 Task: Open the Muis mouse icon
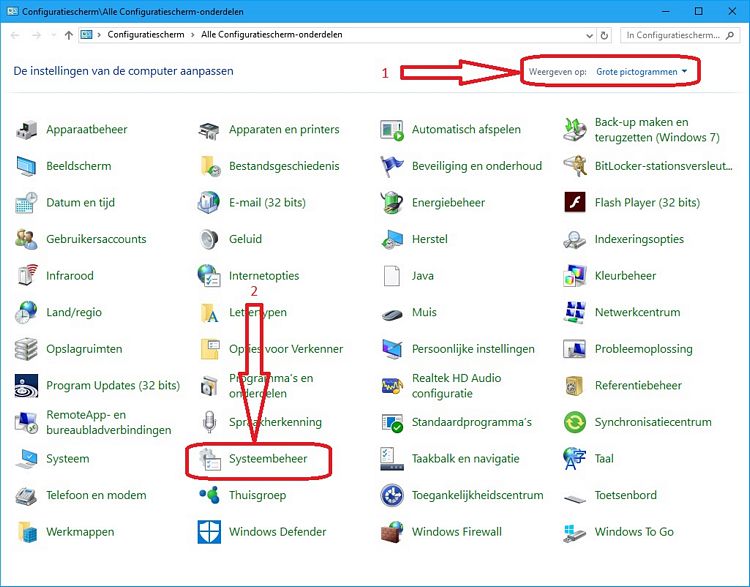392,313
